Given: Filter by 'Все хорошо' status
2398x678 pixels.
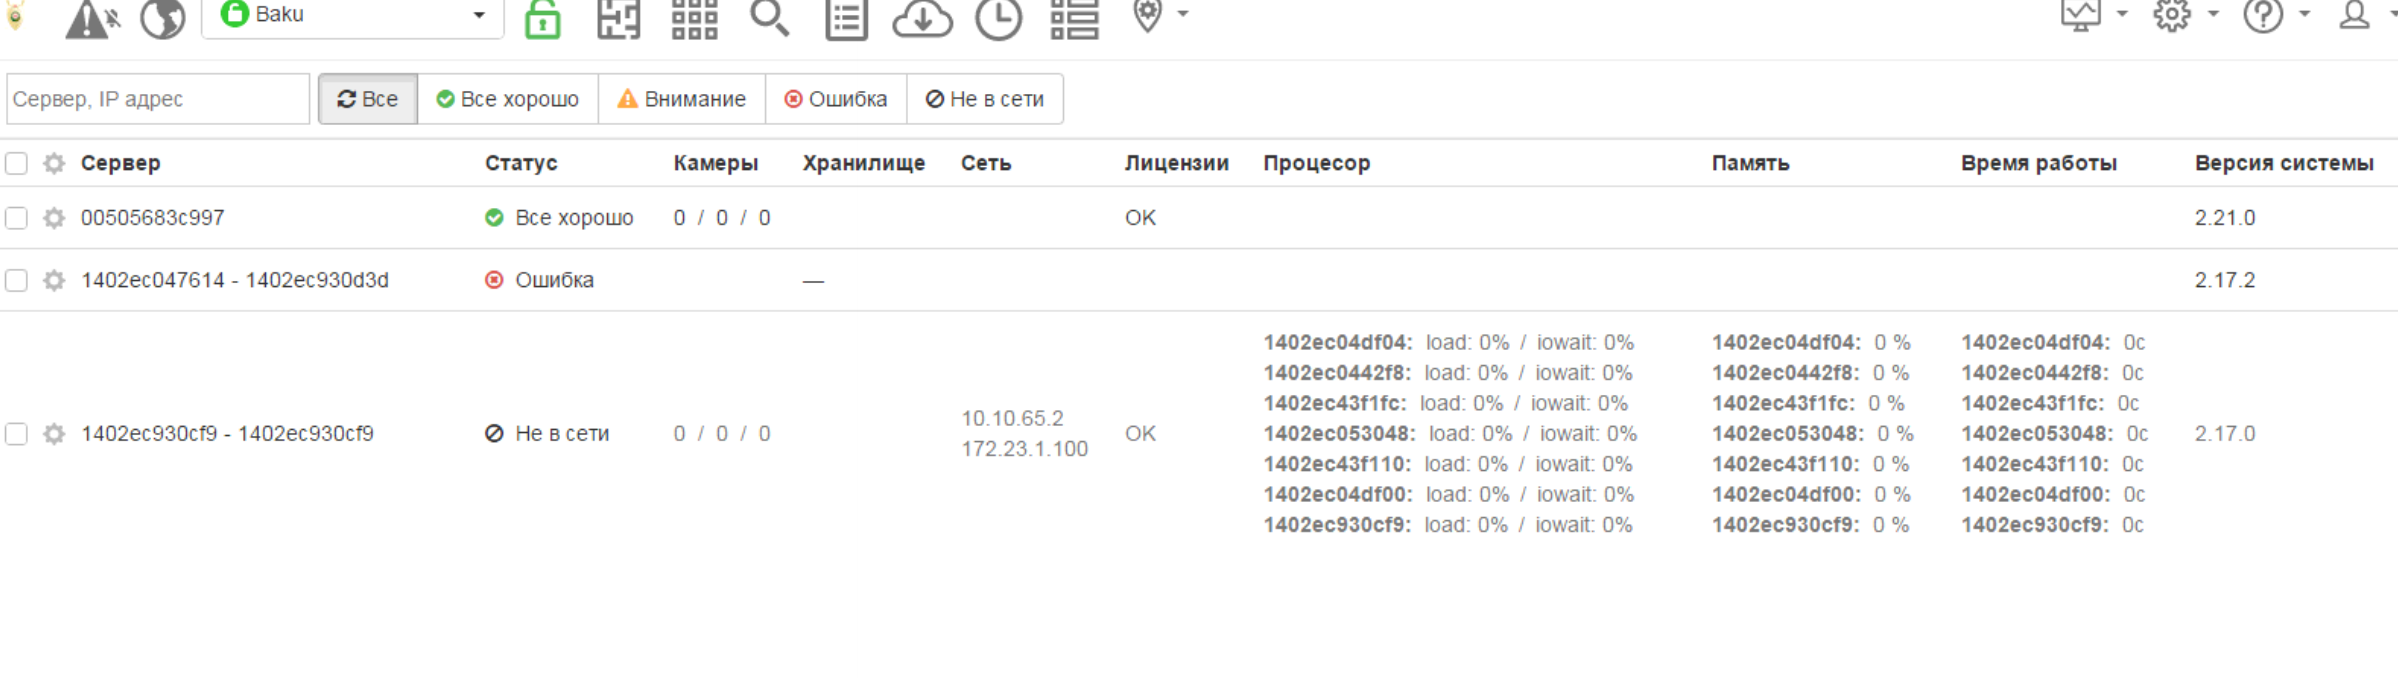Looking at the screenshot, I should (x=508, y=99).
